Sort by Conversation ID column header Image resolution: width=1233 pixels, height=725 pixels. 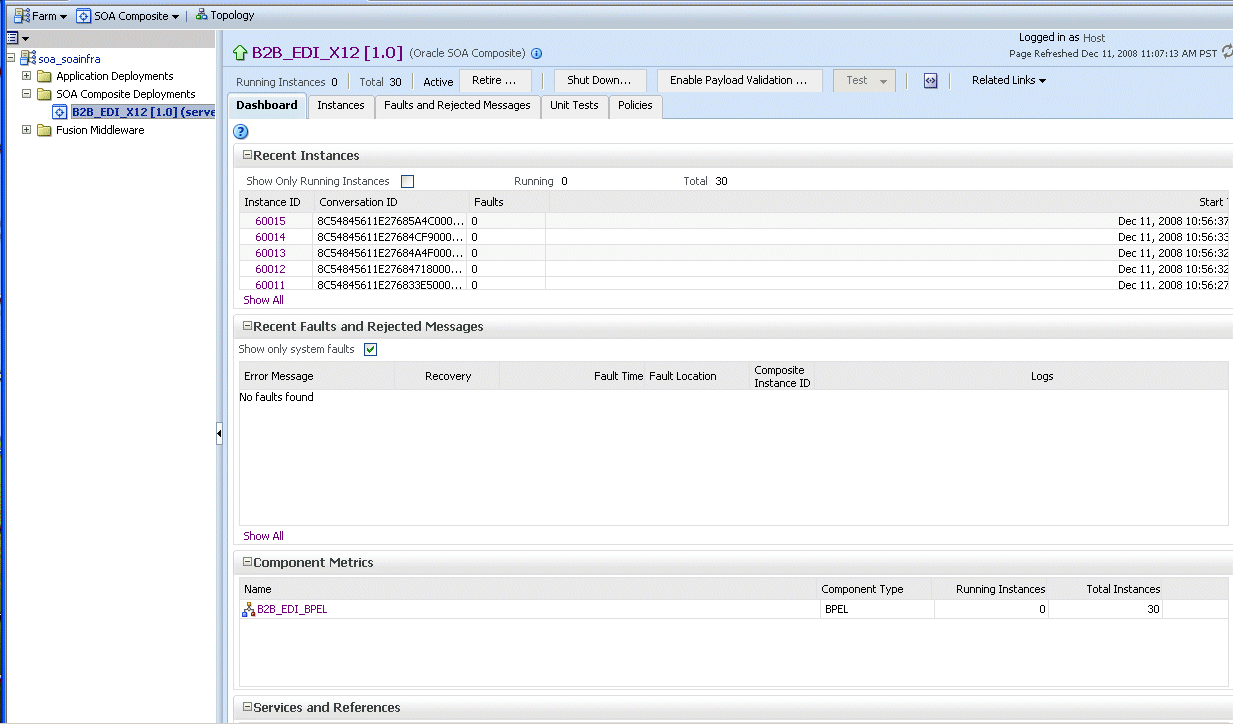[x=390, y=202]
